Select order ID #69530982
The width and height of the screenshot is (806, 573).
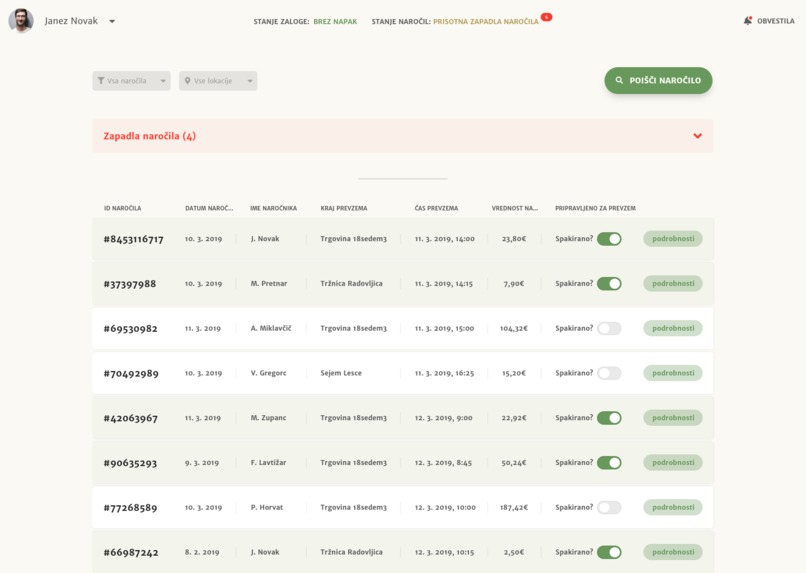tap(131, 329)
